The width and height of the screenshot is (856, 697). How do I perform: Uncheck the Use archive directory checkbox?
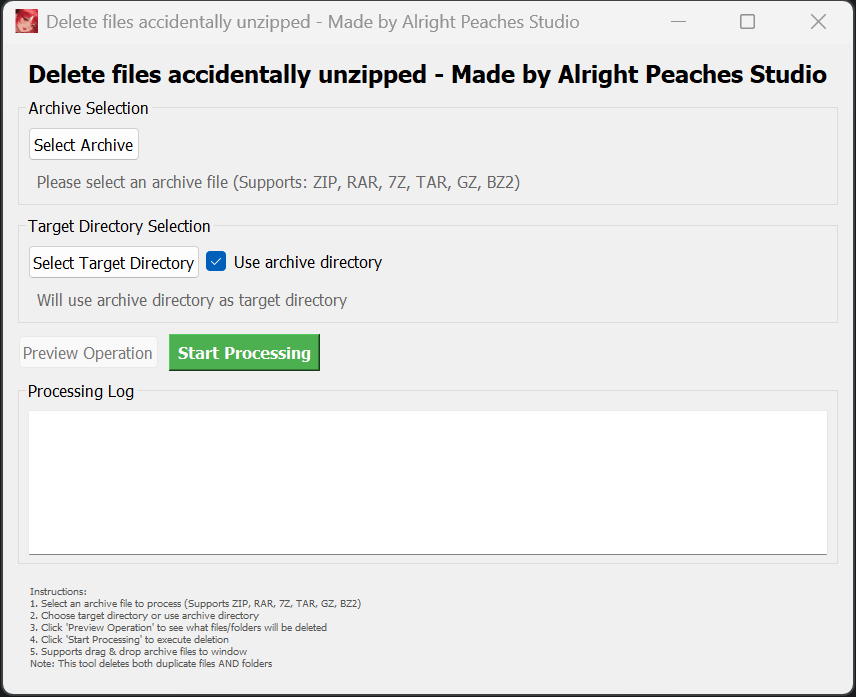pos(216,262)
